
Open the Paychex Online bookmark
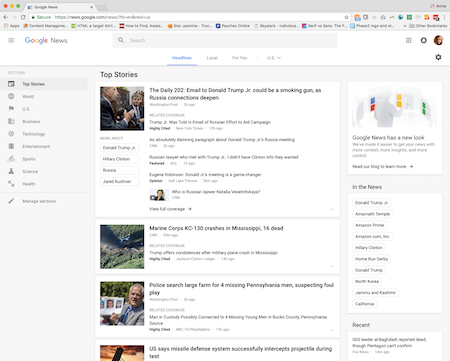(x=233, y=26)
